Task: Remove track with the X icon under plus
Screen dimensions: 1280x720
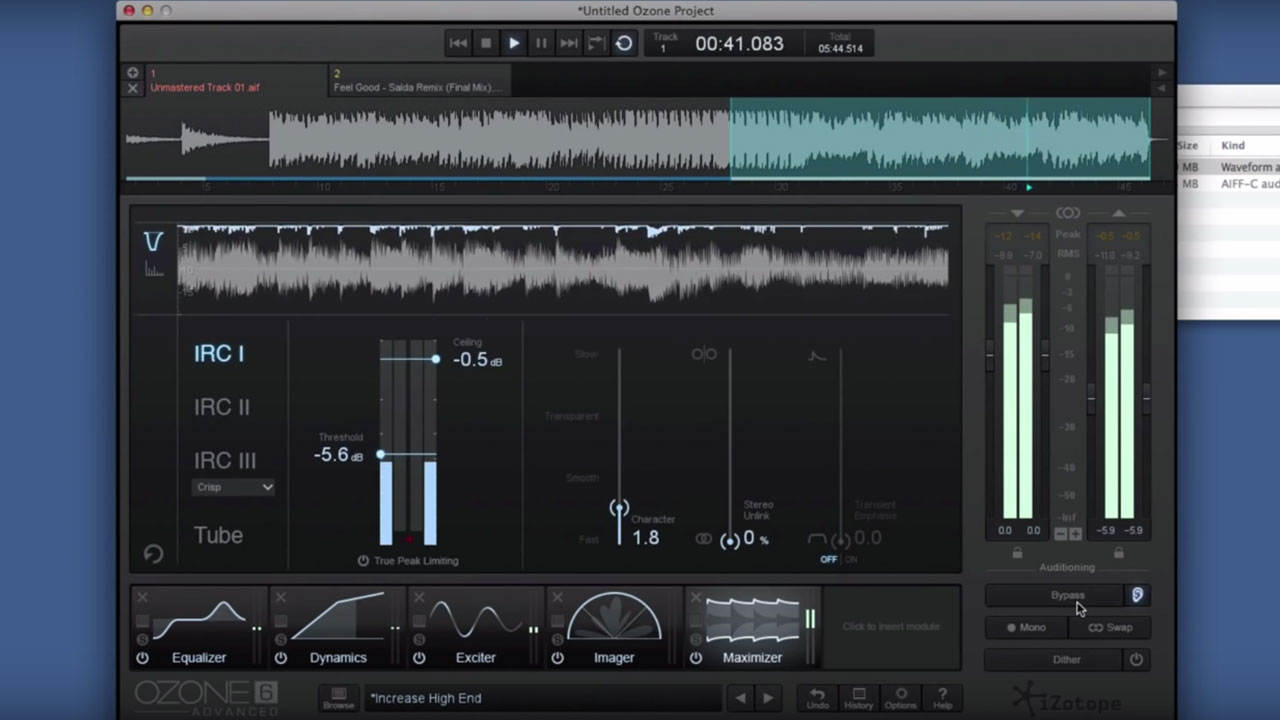Action: pos(132,88)
